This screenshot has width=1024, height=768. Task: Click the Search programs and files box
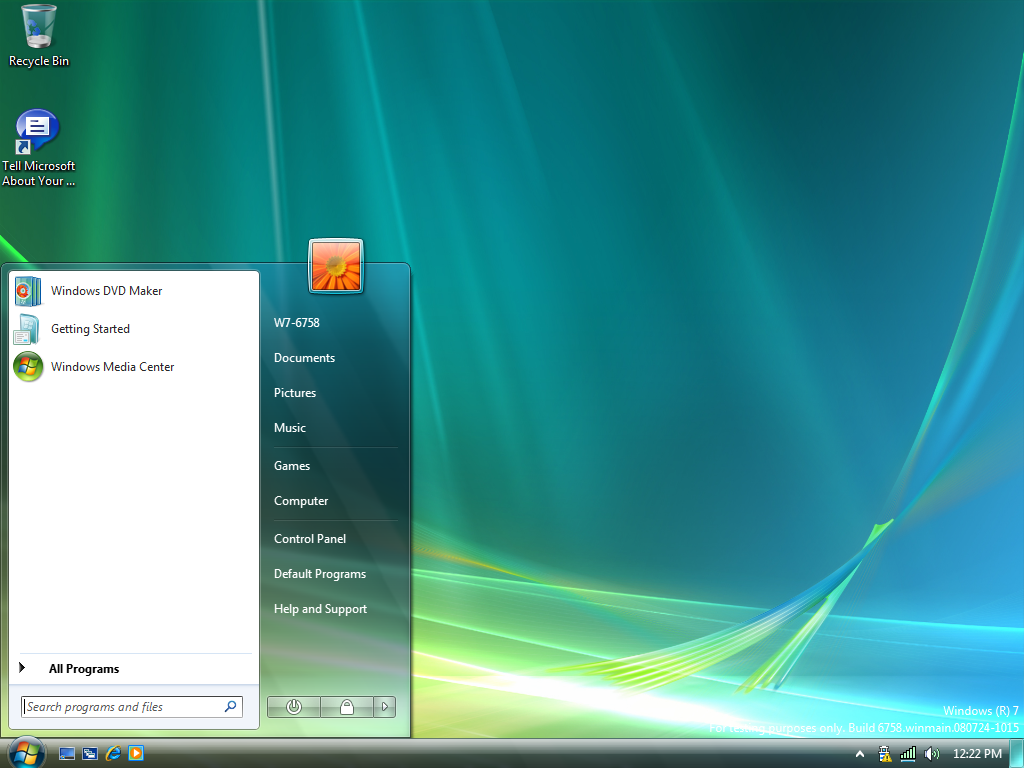122,707
